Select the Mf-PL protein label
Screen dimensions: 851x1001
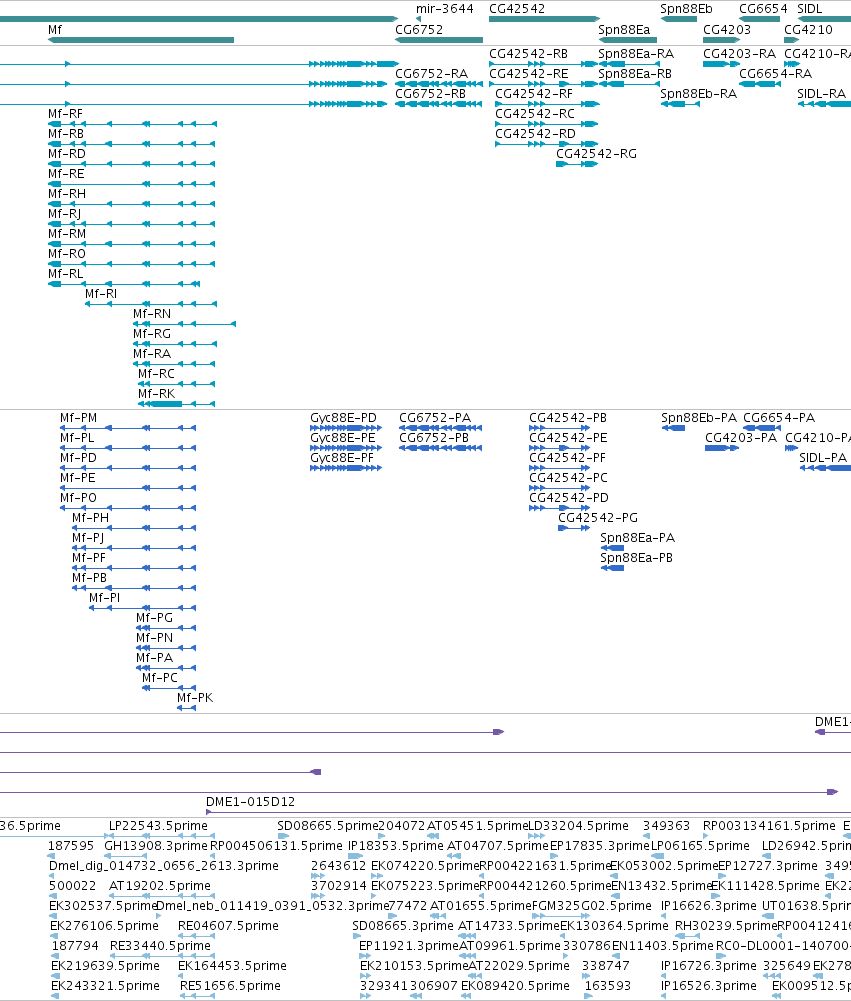click(x=77, y=437)
